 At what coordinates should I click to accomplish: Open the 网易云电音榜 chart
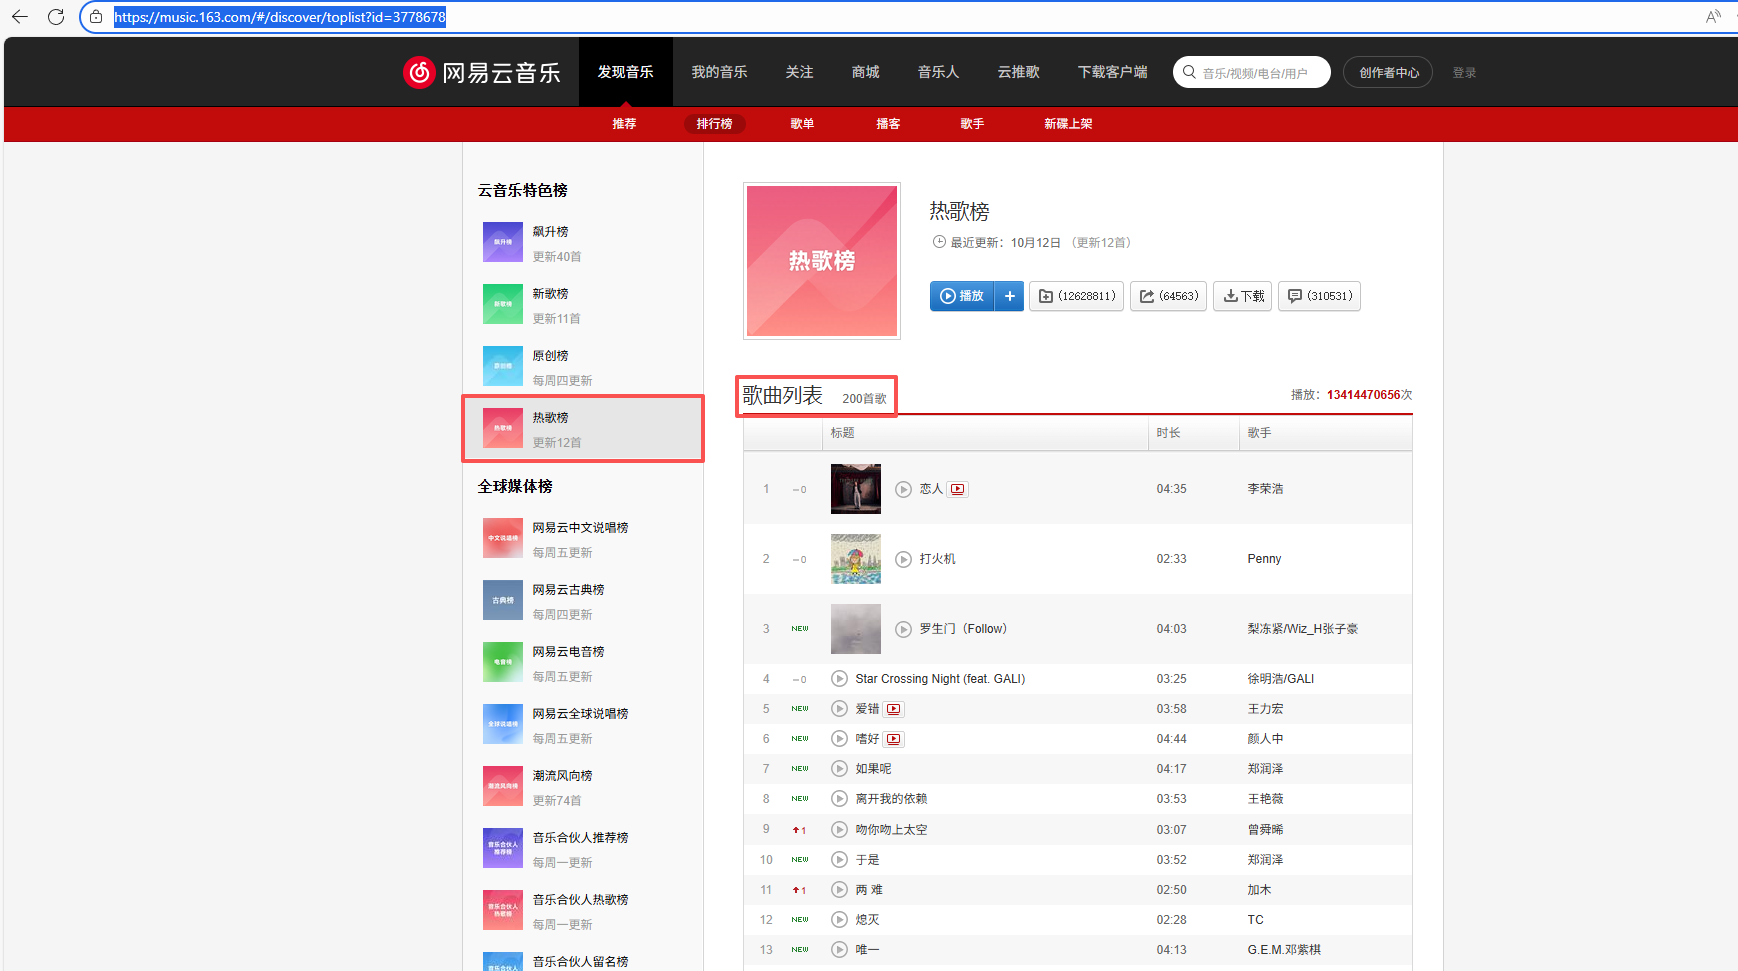pyautogui.click(x=583, y=663)
